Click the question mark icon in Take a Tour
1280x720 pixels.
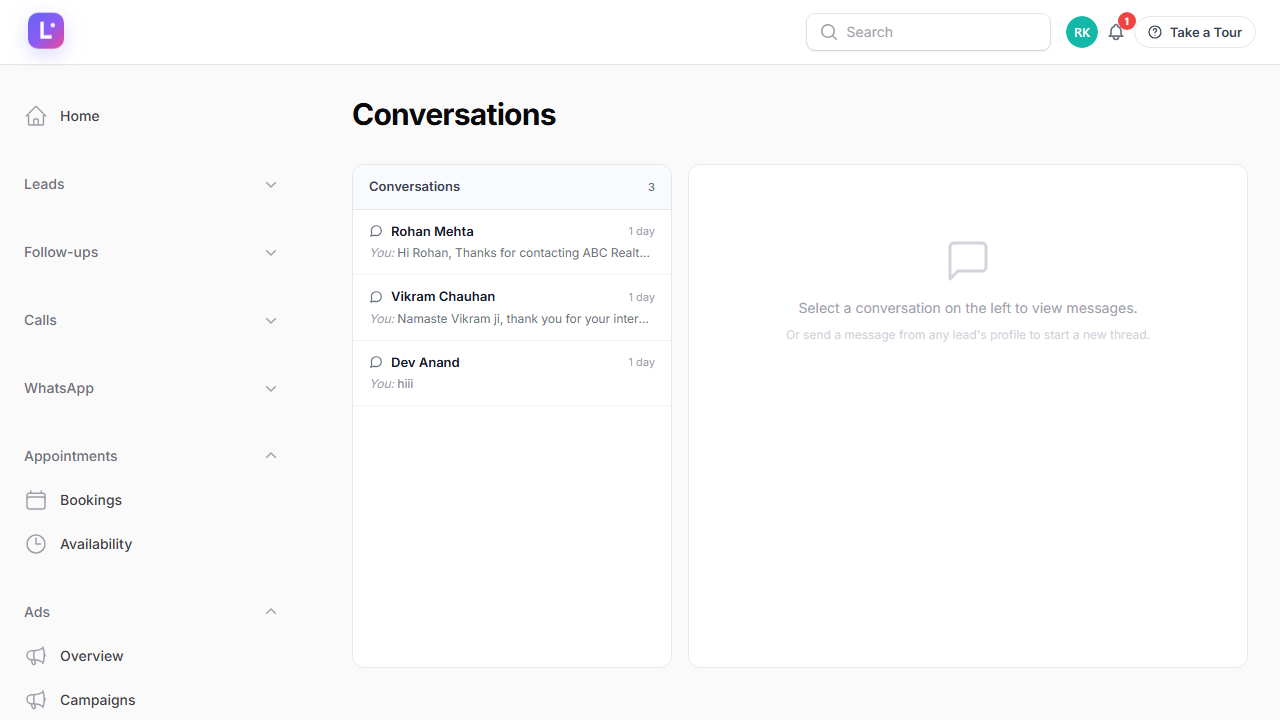1155,32
